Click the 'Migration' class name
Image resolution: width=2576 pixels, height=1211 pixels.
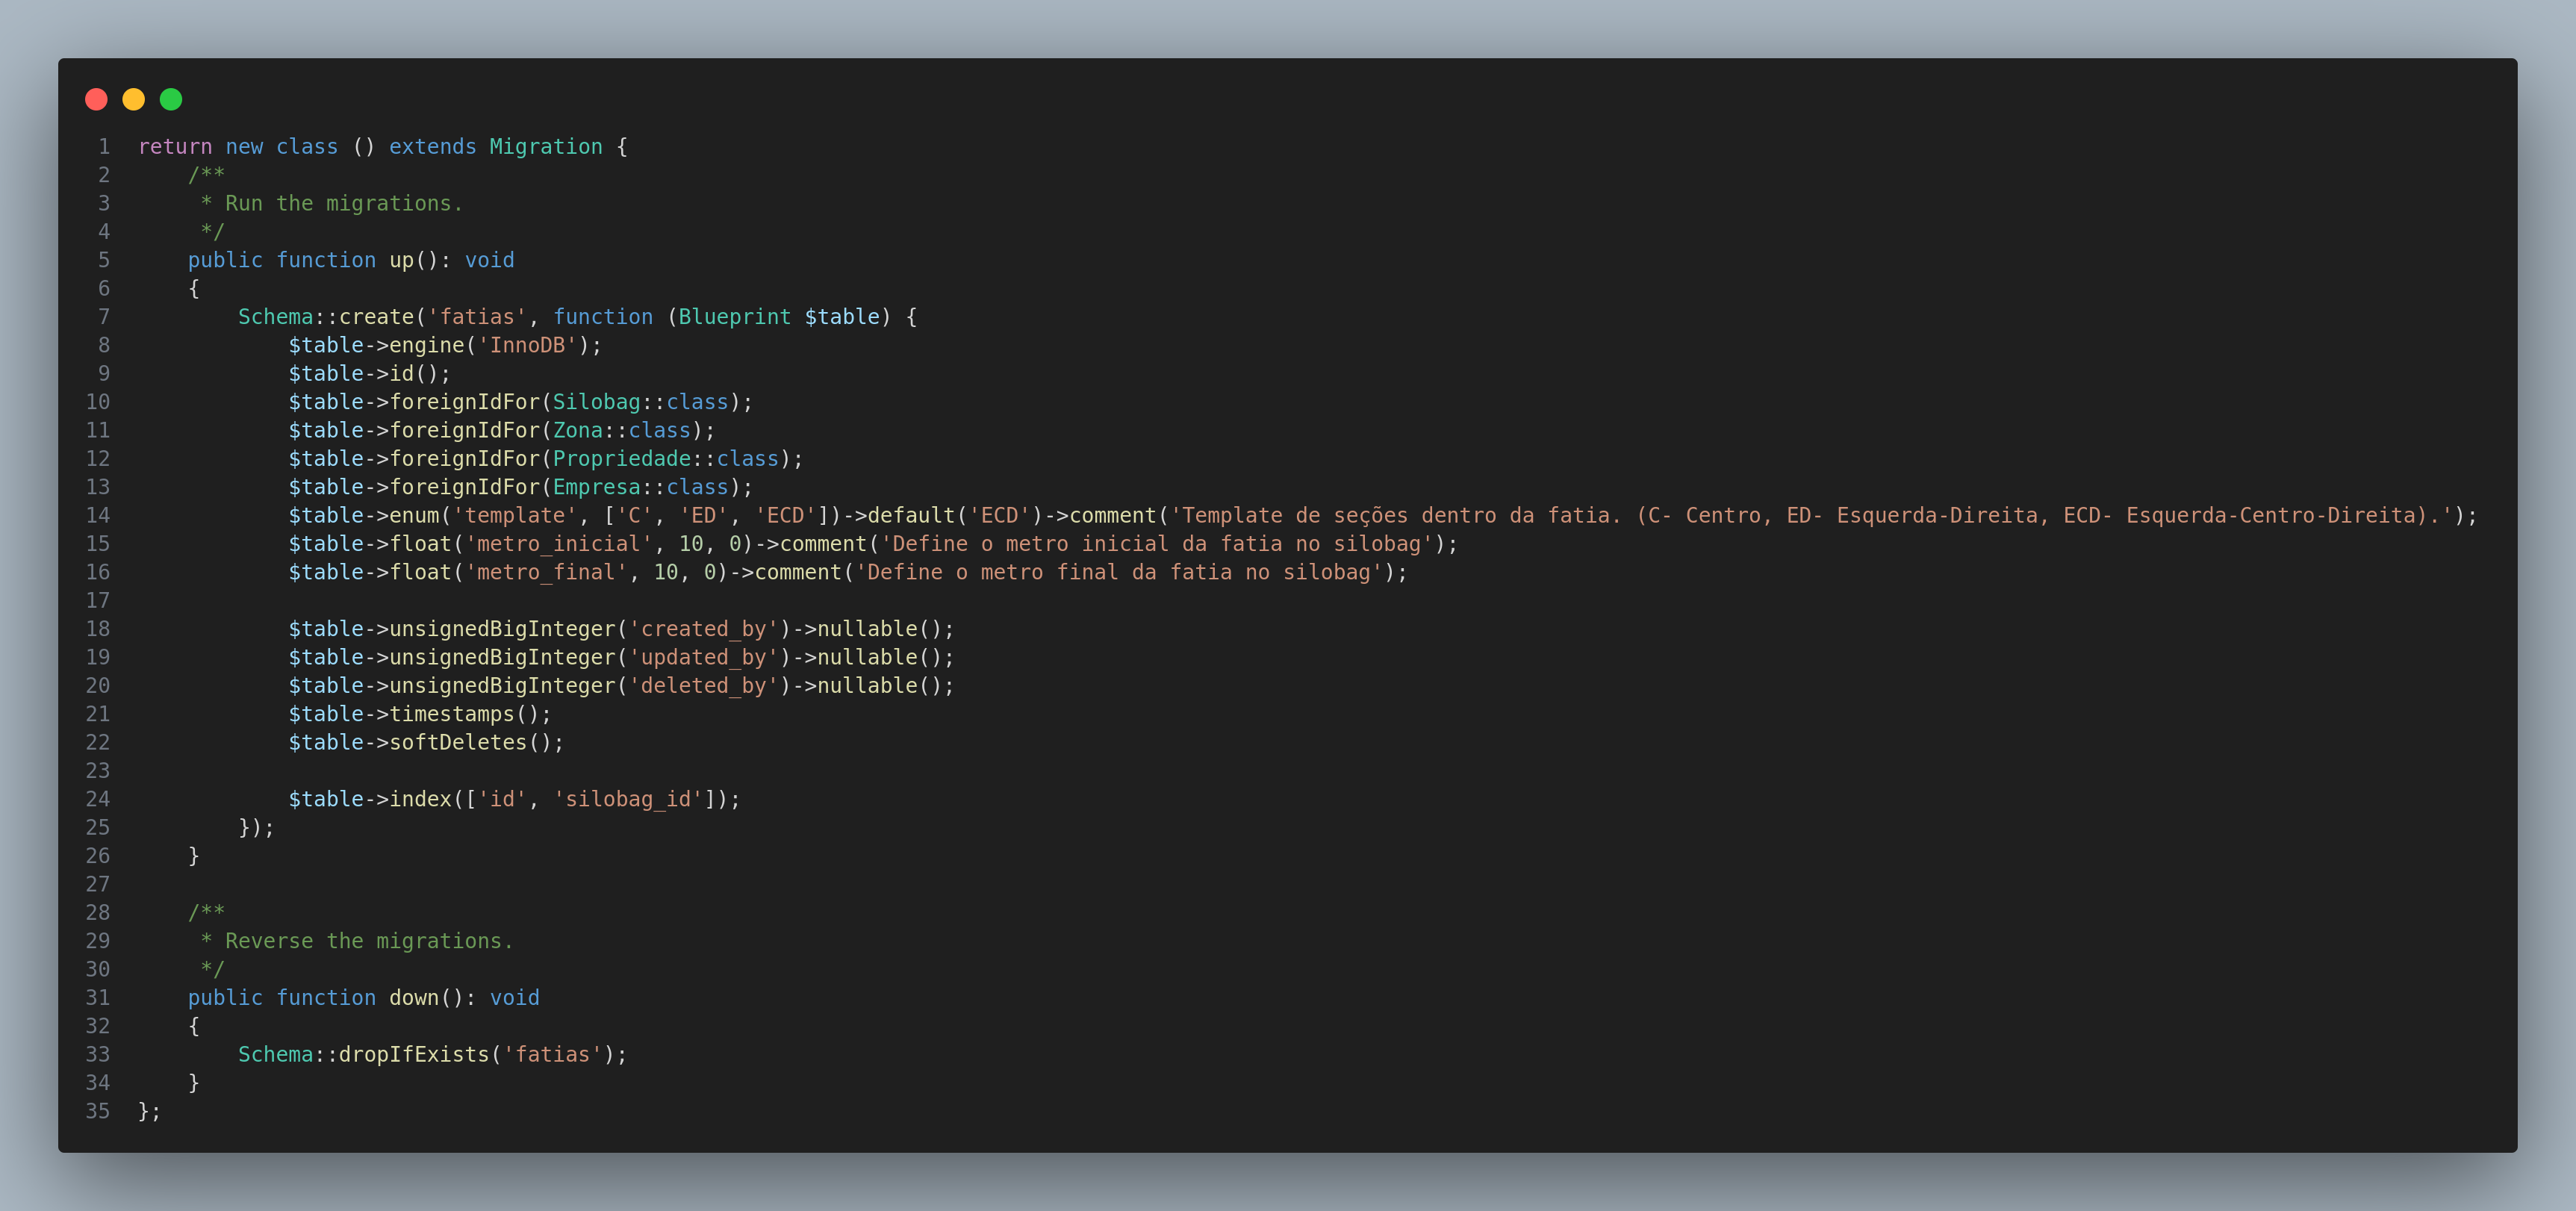tap(546, 147)
